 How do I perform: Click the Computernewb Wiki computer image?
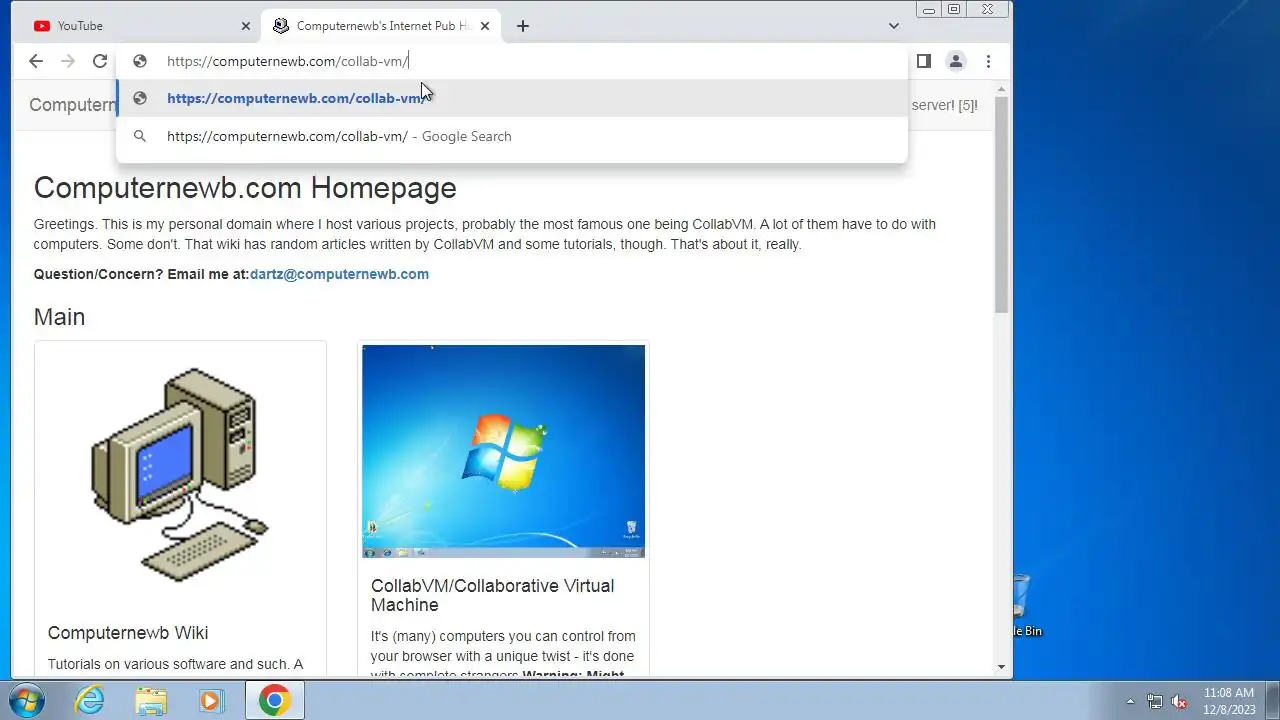pyautogui.click(x=180, y=474)
